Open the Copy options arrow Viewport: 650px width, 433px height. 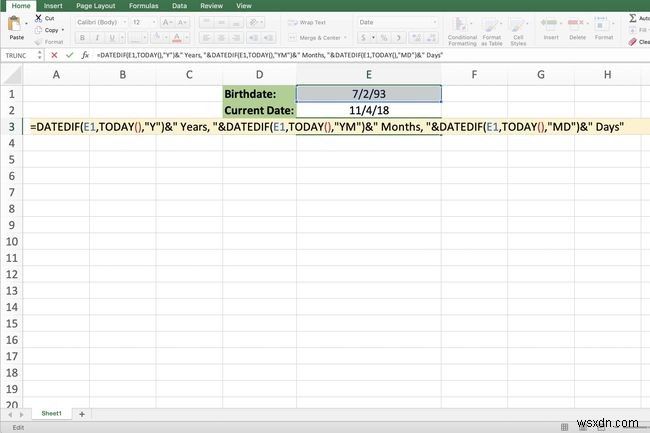[x=63, y=30]
